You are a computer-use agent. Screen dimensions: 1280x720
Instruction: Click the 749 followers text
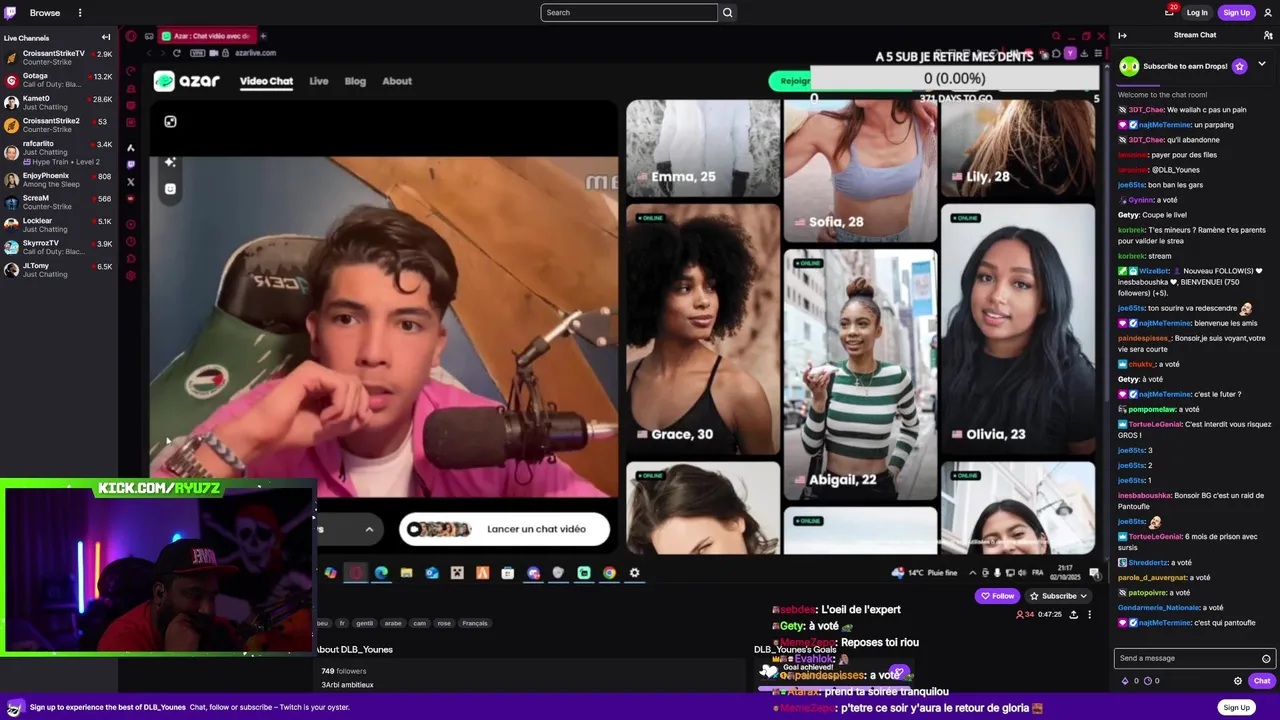[344, 671]
